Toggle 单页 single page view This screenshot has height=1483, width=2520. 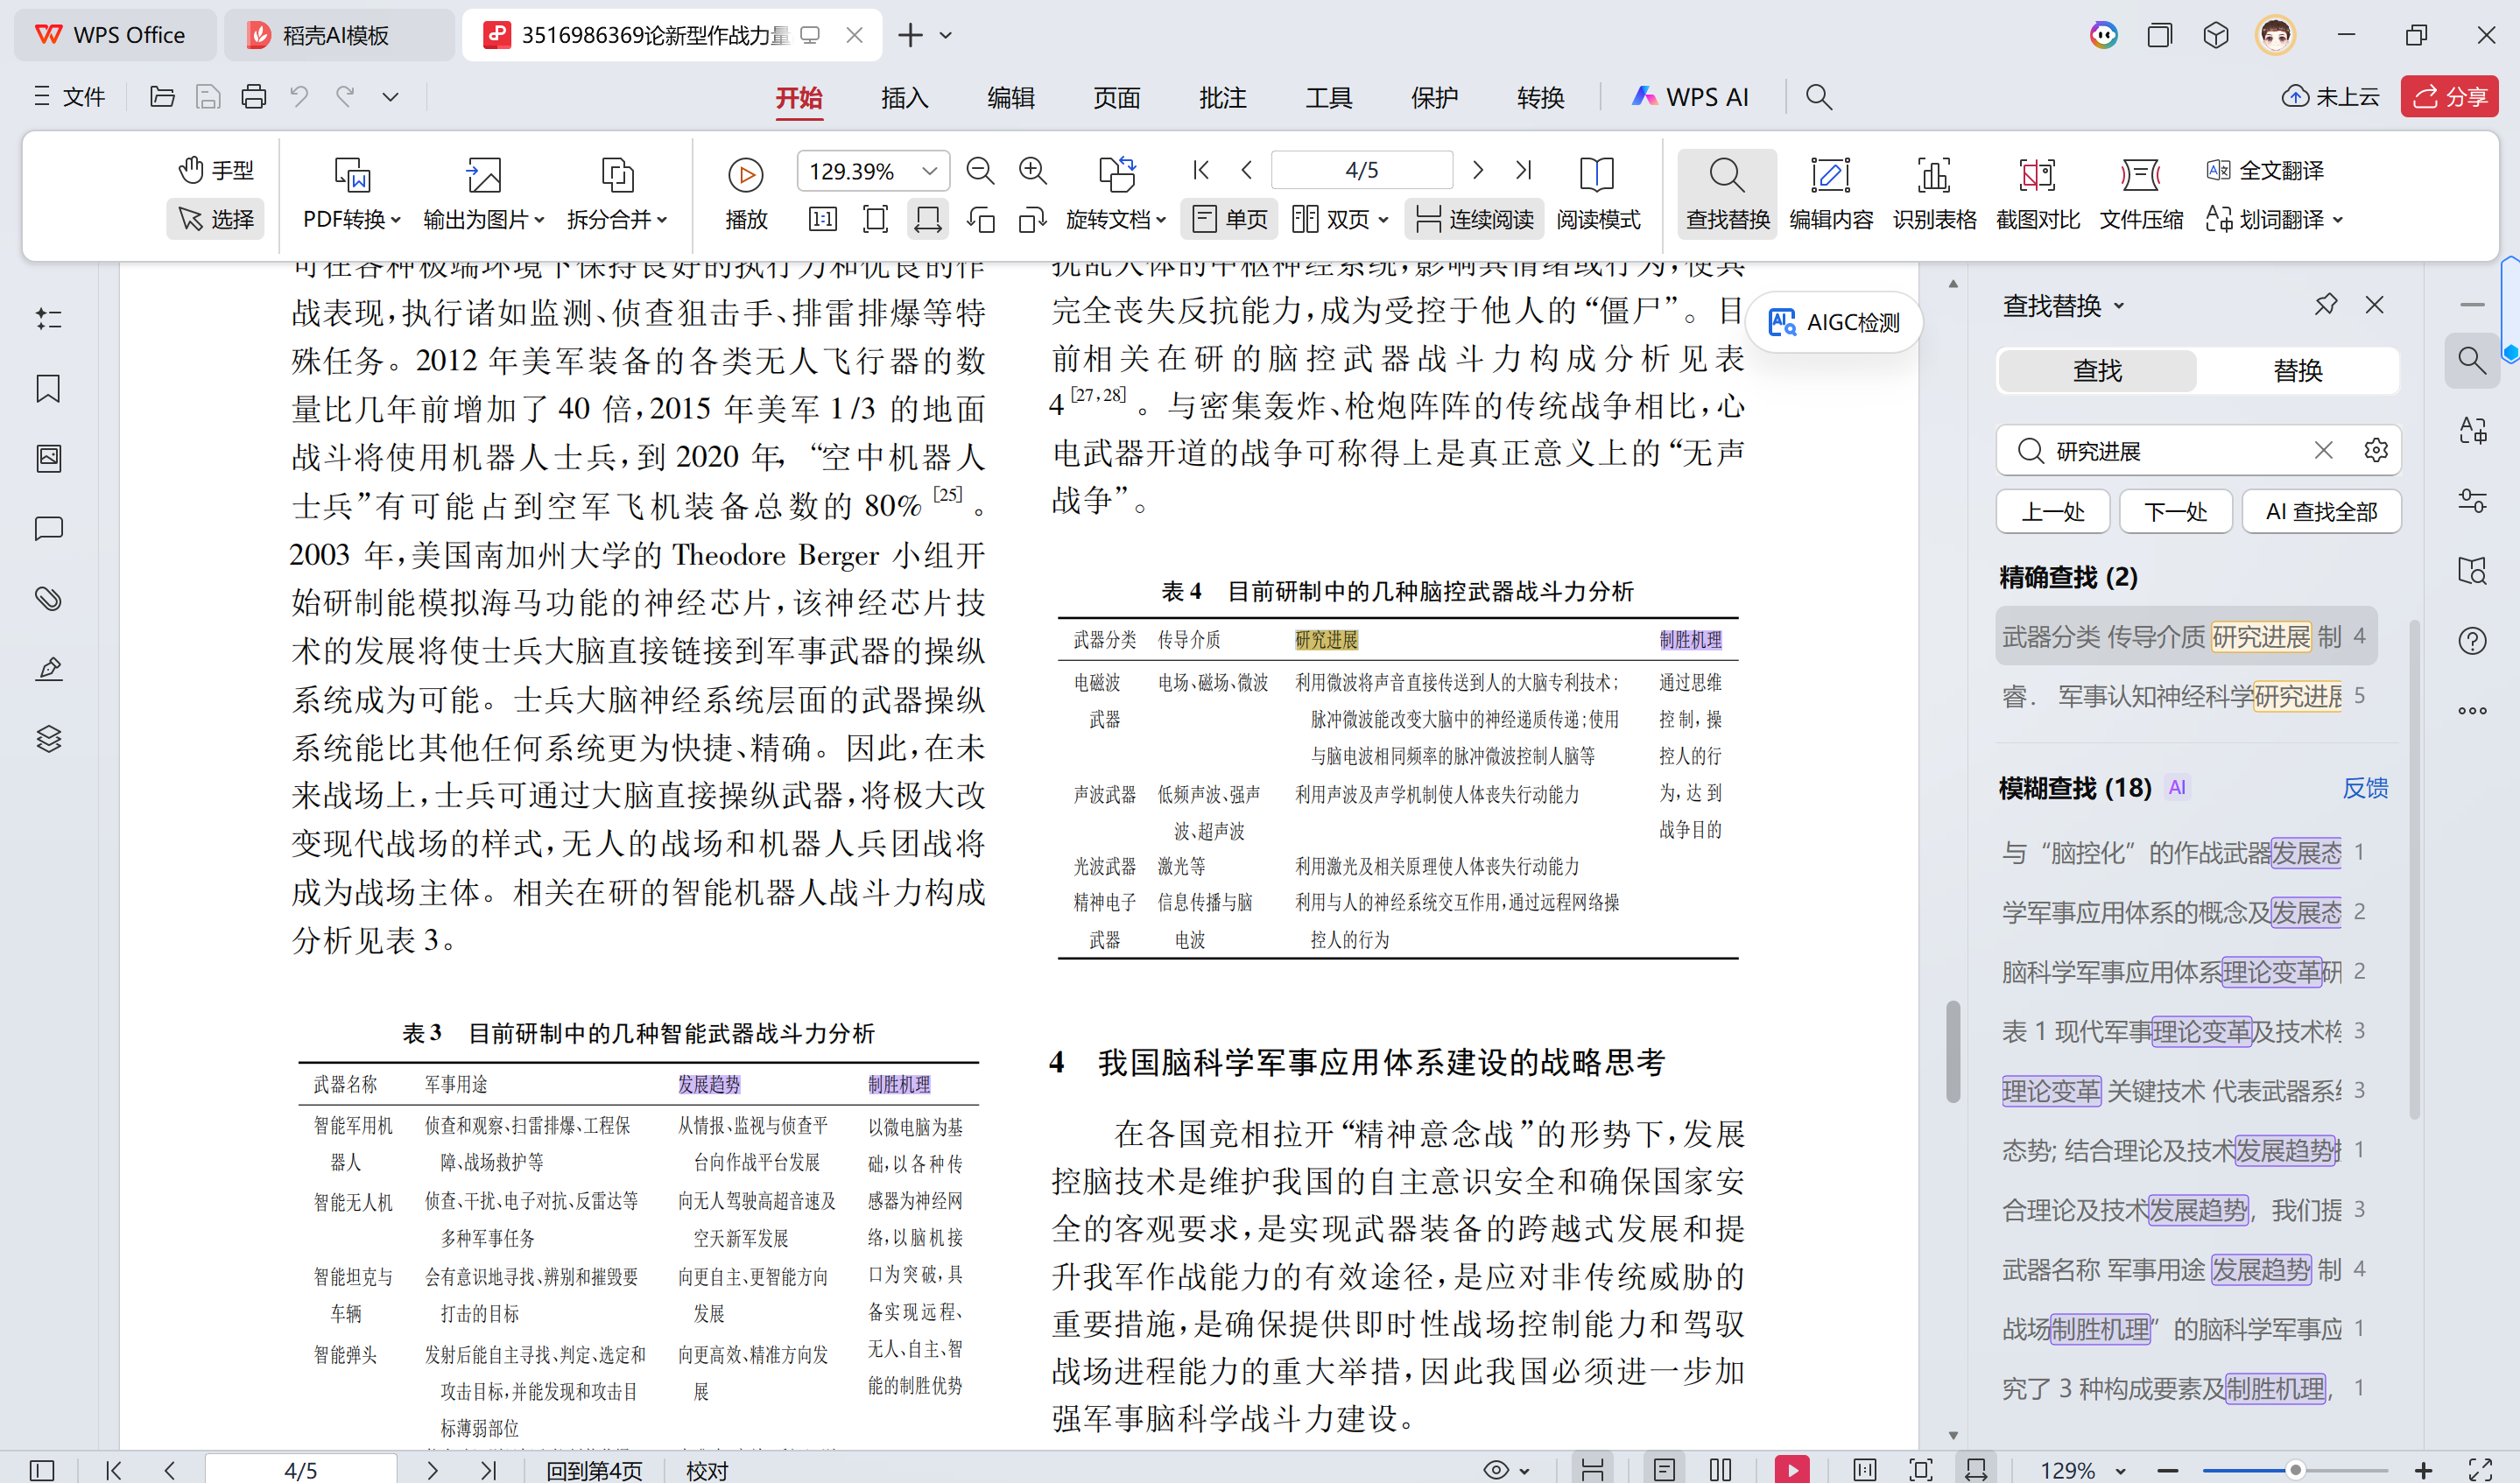[x=1231, y=219]
